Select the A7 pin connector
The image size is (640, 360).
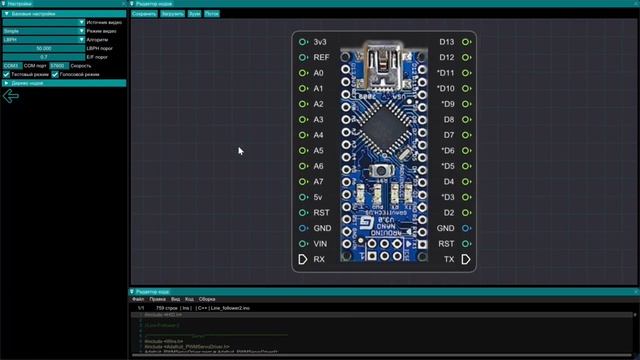303,182
